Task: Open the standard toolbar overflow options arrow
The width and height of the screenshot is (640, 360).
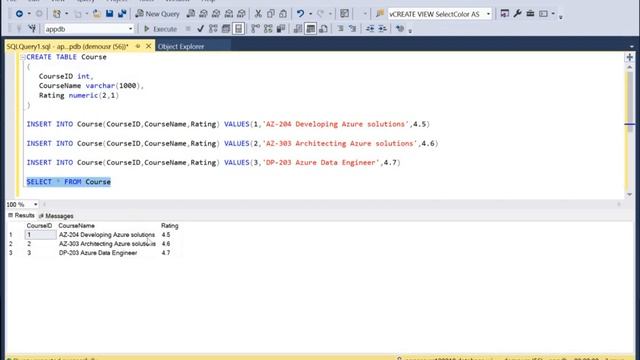Action: (x=561, y=16)
